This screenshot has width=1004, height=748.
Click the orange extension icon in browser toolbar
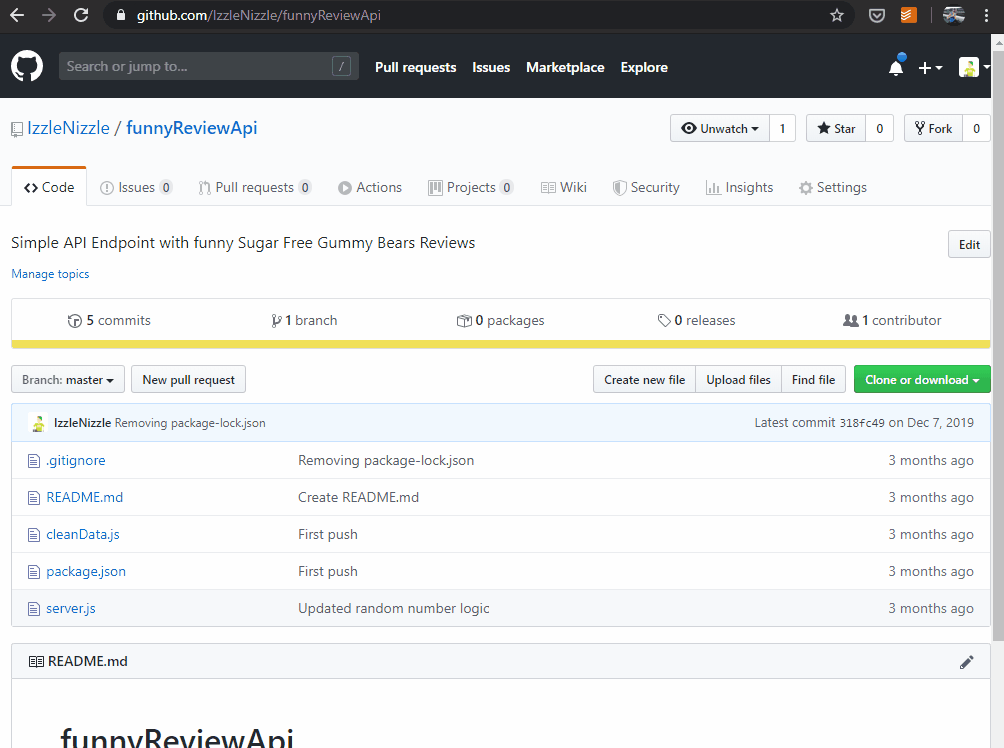pyautogui.click(x=909, y=15)
